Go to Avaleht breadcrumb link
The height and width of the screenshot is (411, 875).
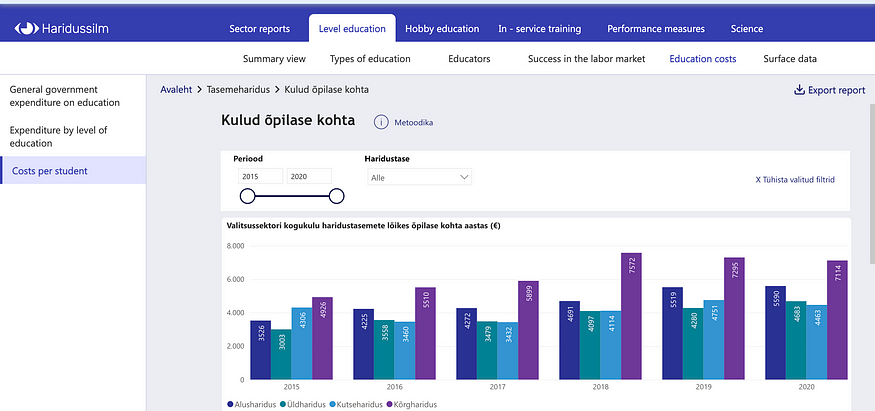(176, 89)
